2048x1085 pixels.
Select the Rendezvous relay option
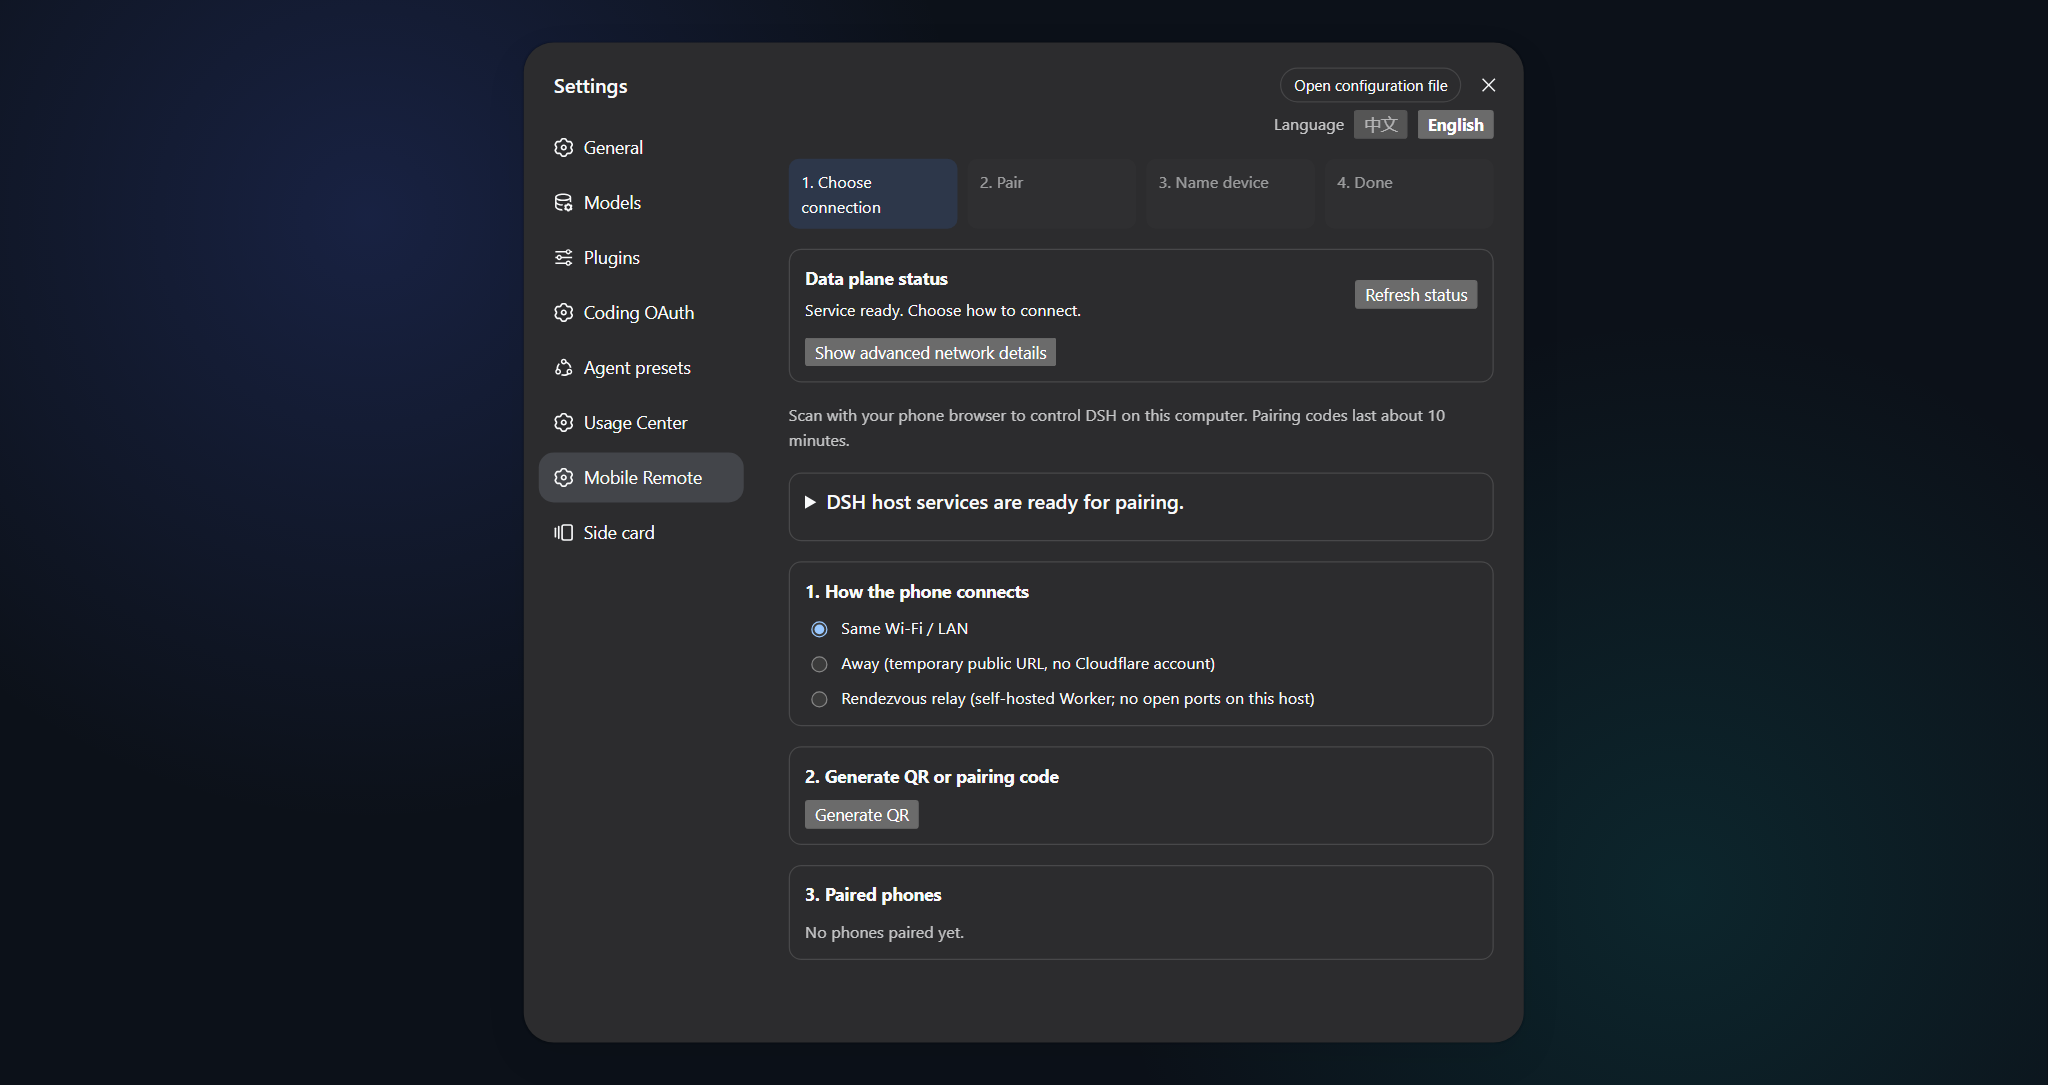pyautogui.click(x=819, y=699)
